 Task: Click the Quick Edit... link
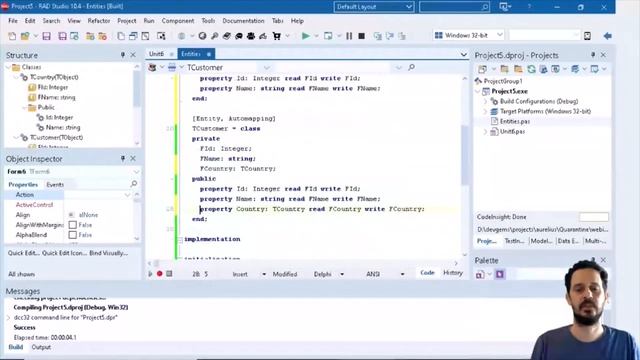24,253
